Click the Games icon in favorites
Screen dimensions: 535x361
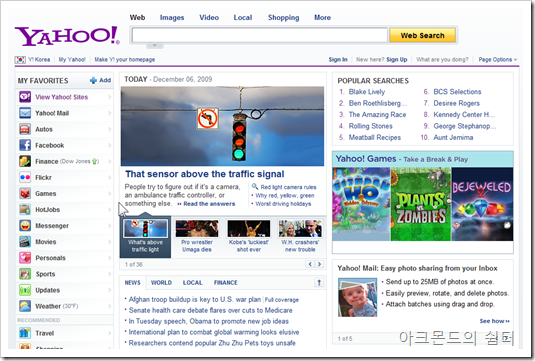(25, 193)
